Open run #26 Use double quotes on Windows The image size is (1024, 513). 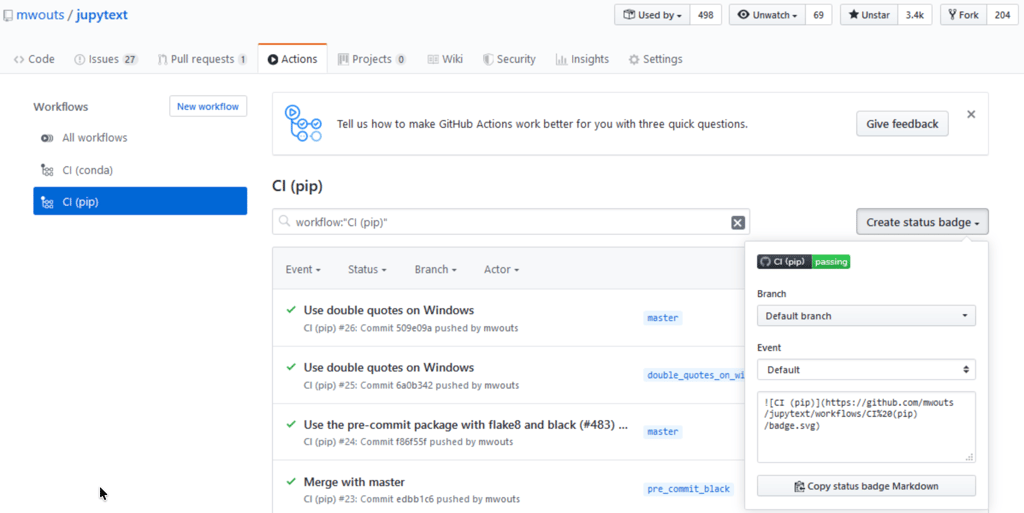tap(389, 310)
